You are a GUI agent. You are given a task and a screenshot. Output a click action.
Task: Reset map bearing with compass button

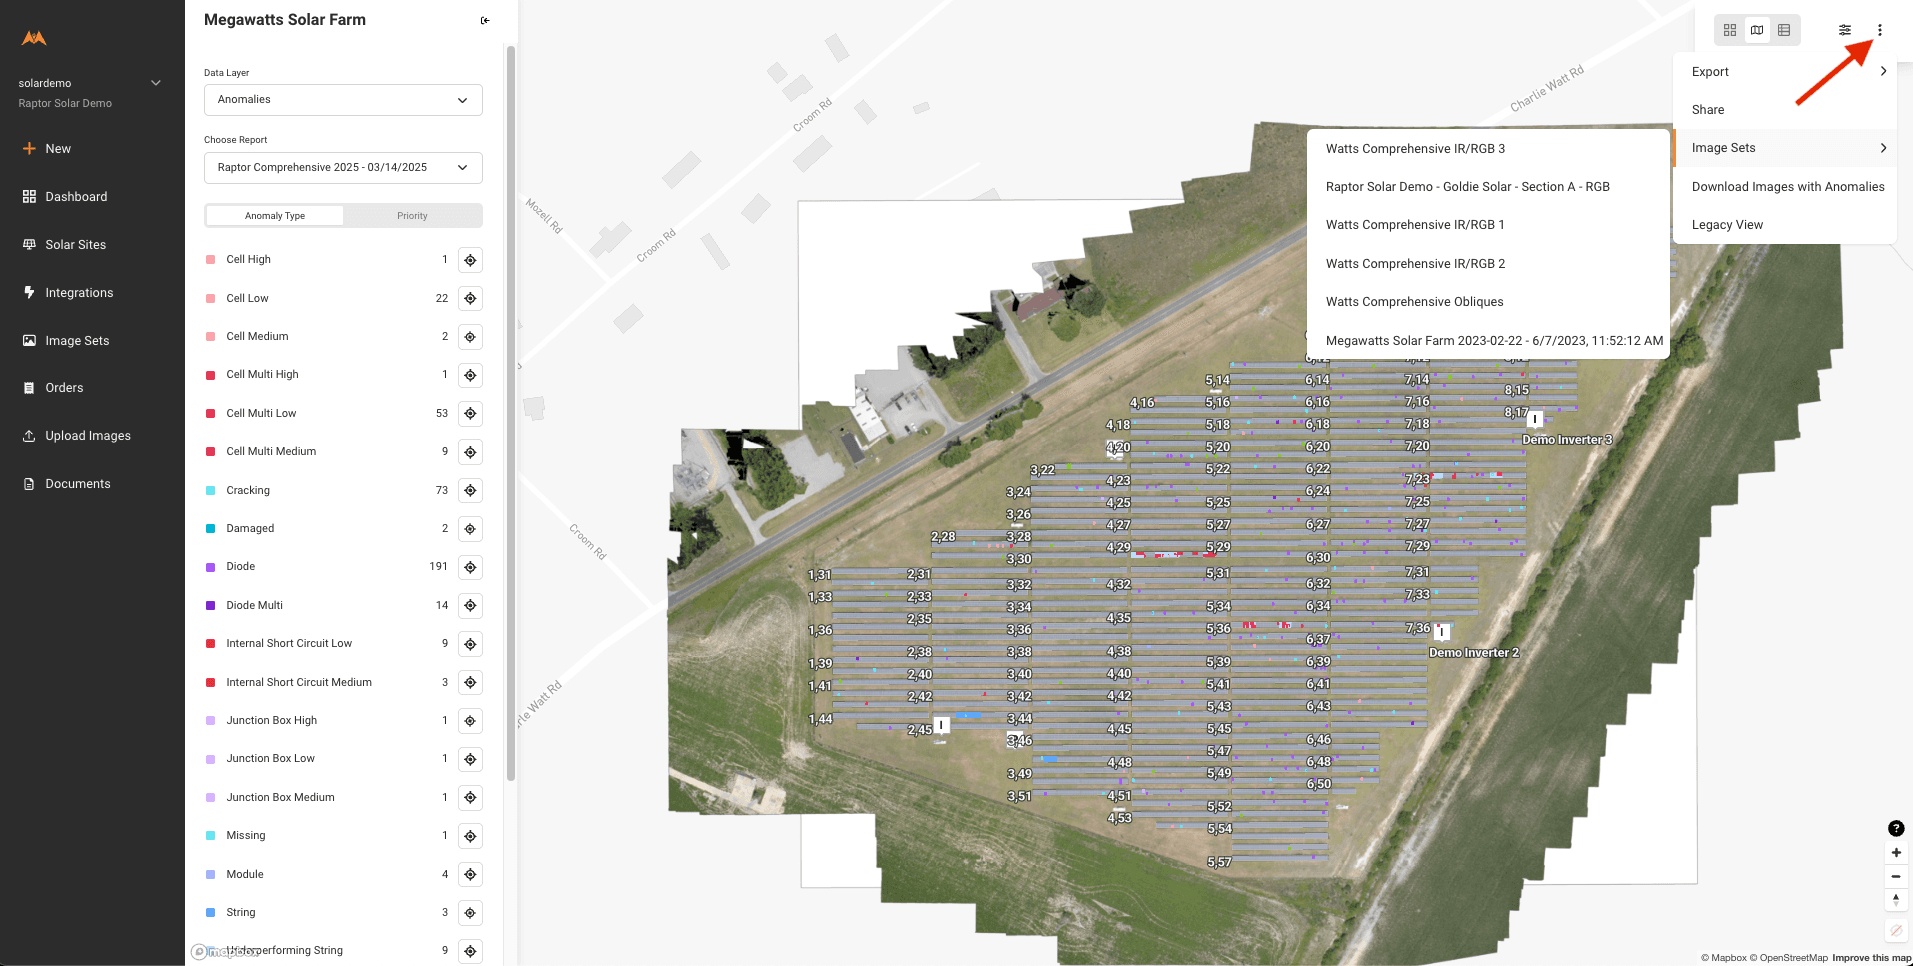coord(1896,899)
